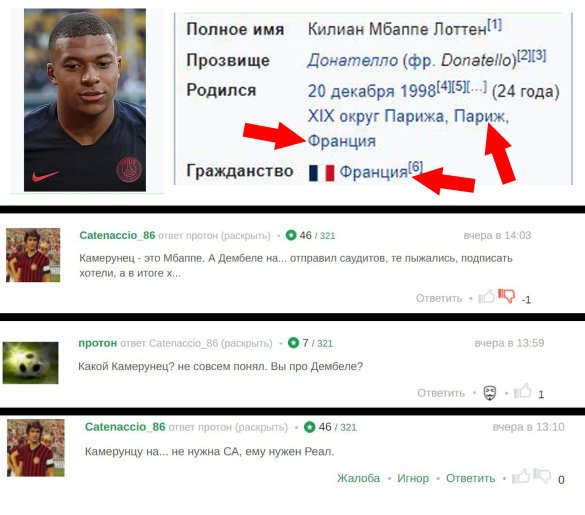This screenshot has width=585, height=515.
Task: Click the green star rating icon beside 7 / 321
Action: click(x=293, y=342)
